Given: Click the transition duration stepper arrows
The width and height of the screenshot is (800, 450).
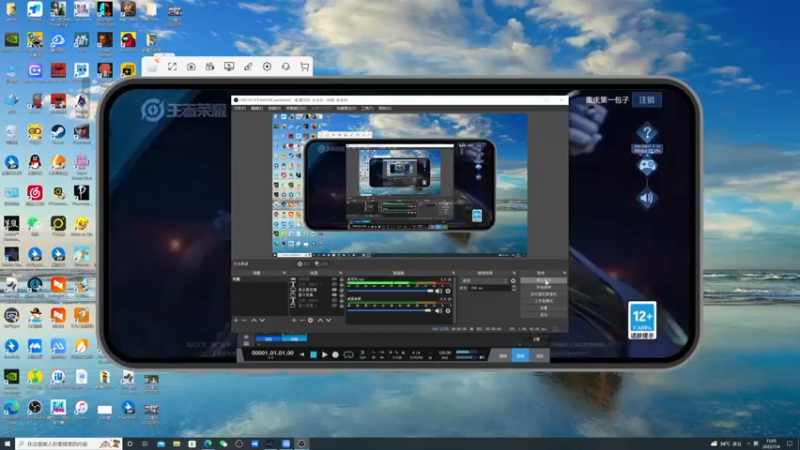Looking at the screenshot, I should (513, 288).
